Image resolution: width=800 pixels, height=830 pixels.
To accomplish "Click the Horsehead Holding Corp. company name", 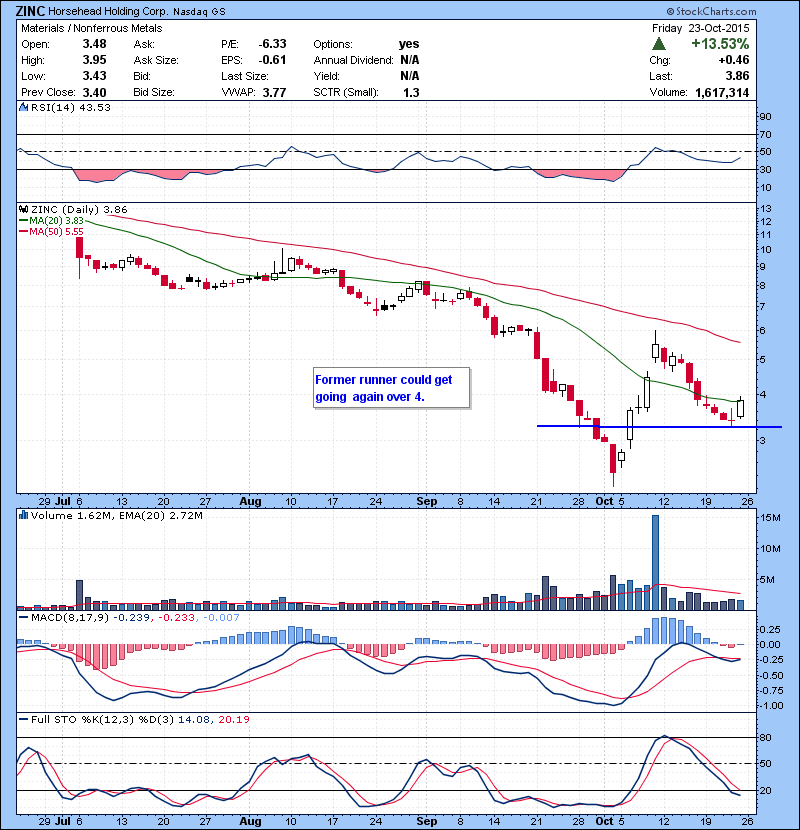I will [109, 11].
